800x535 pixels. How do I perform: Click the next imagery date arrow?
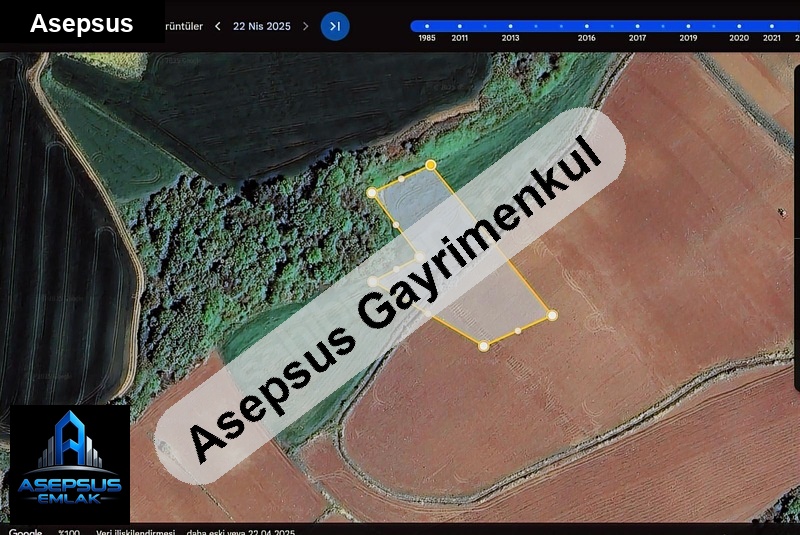[306, 26]
